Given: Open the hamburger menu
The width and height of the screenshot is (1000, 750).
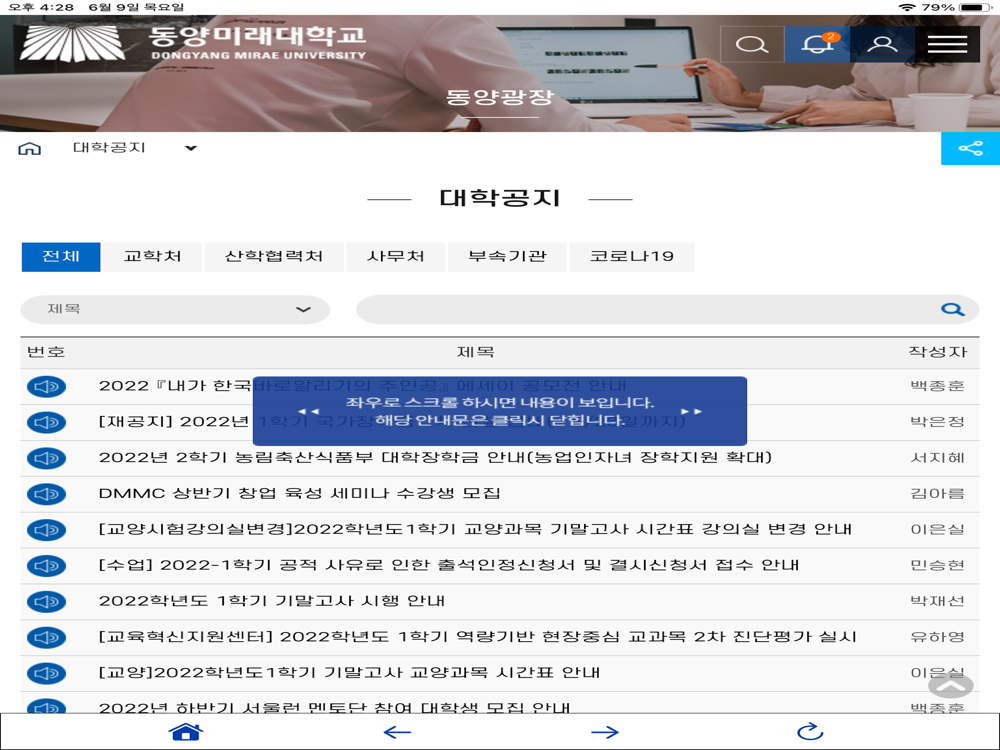Looking at the screenshot, I should coord(947,44).
